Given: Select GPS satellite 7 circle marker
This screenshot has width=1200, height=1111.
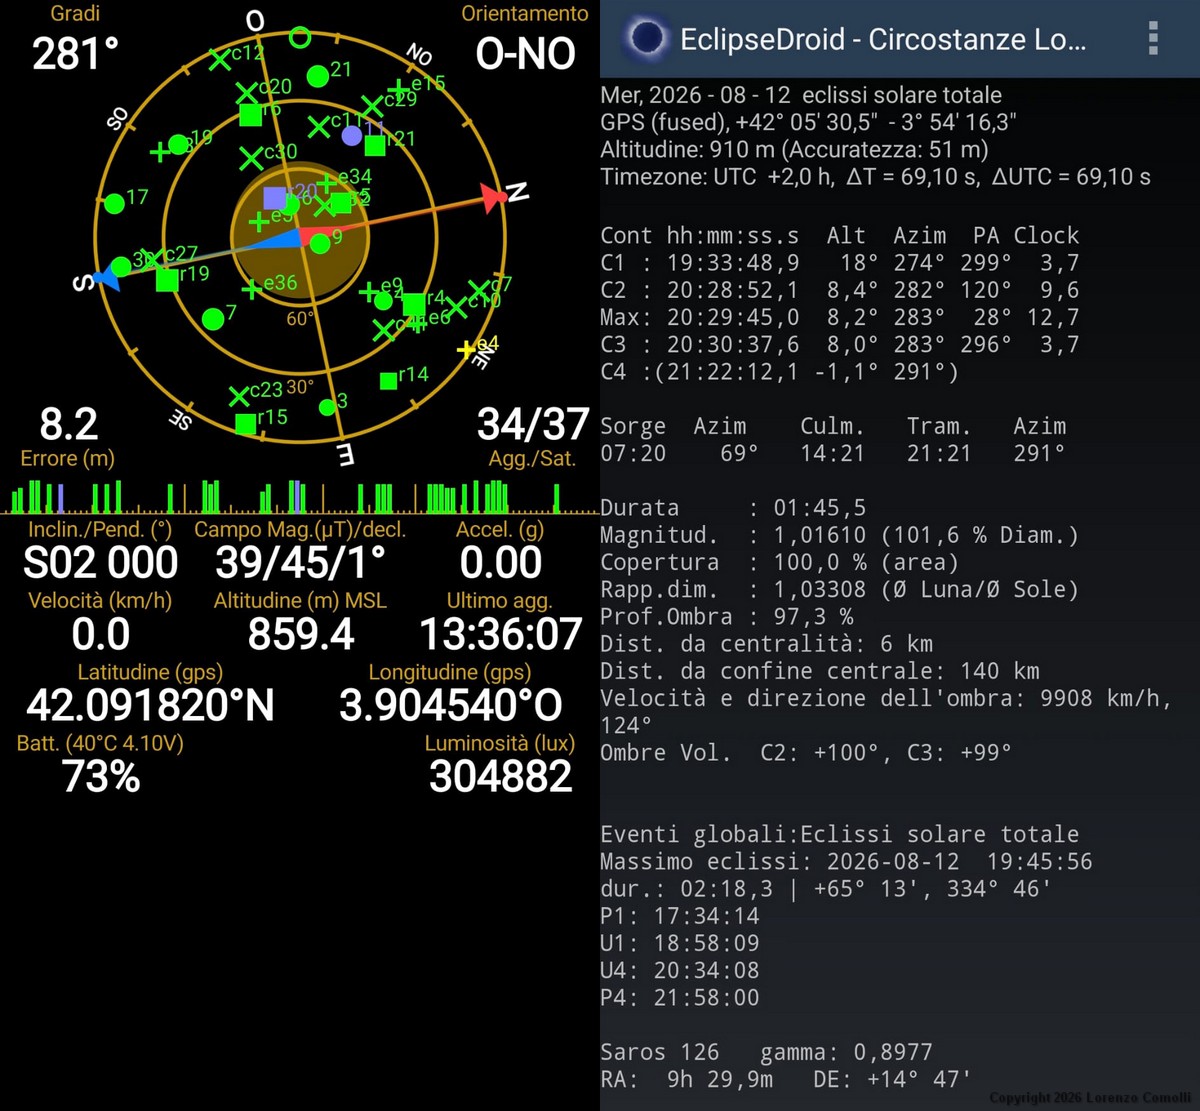Looking at the screenshot, I should 212,319.
